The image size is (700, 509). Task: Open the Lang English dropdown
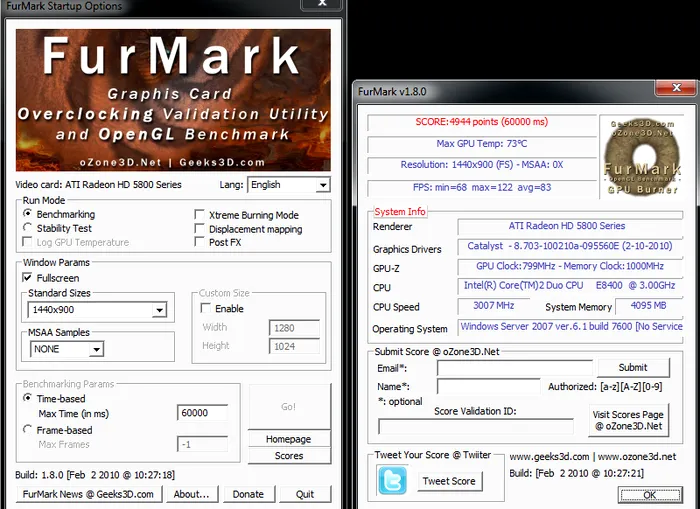pyautogui.click(x=289, y=185)
